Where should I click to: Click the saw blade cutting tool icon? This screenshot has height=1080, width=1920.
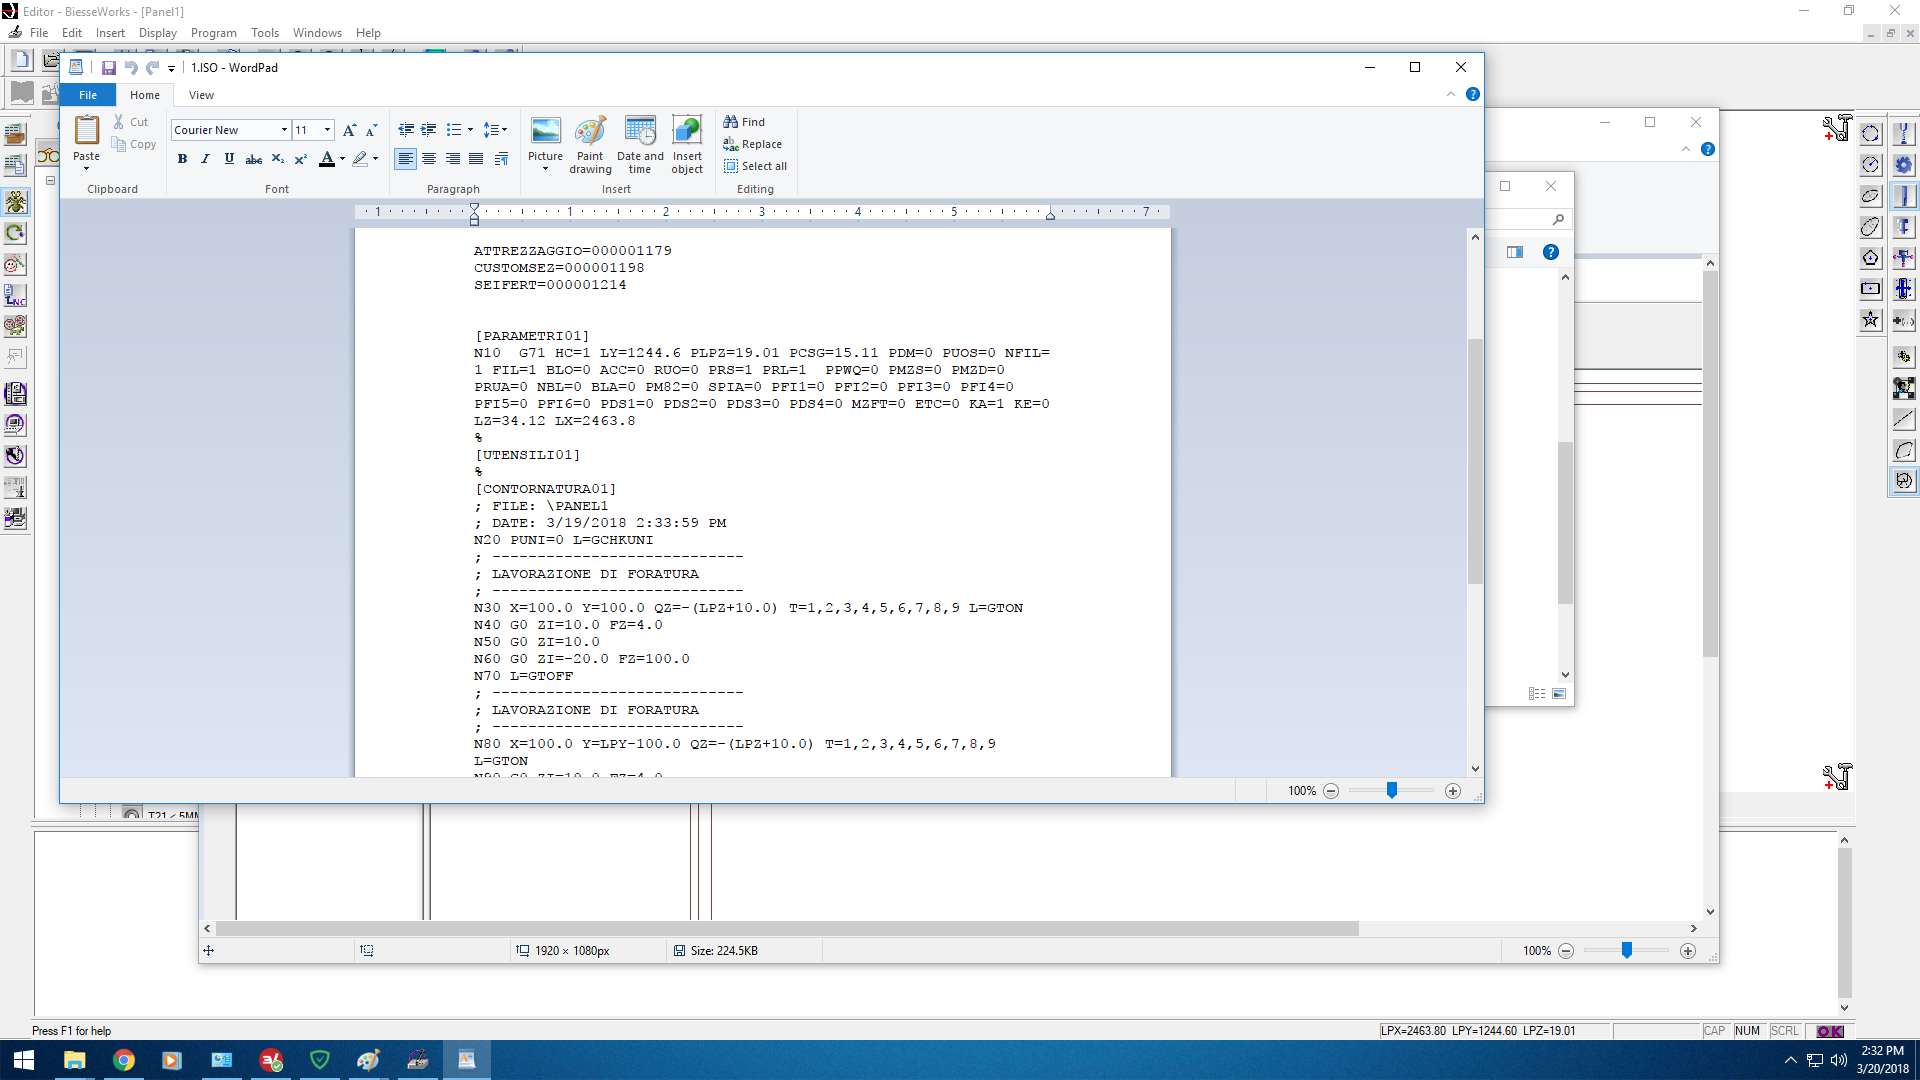tap(1903, 165)
